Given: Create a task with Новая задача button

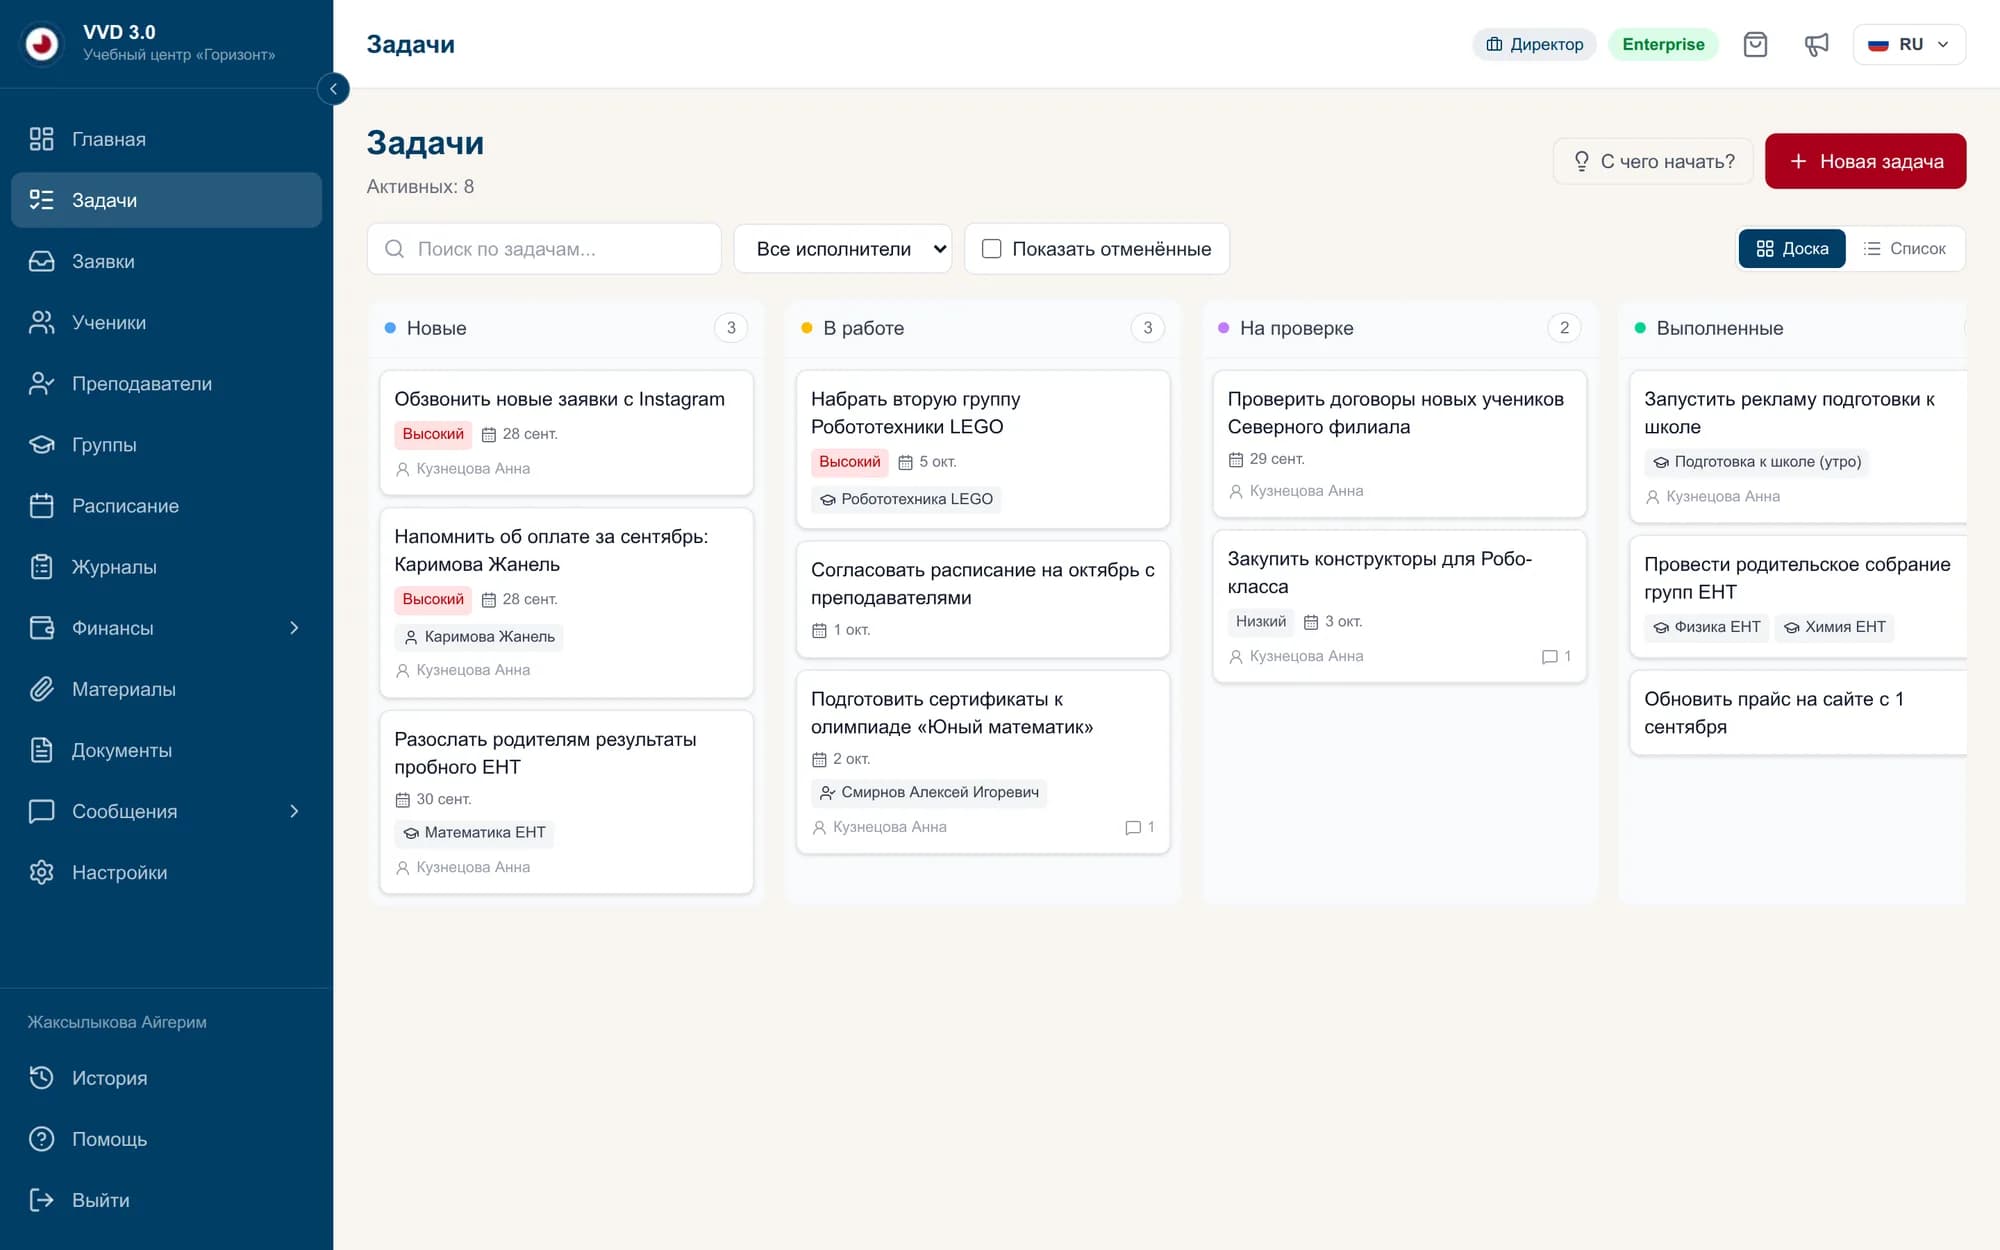Looking at the screenshot, I should (1865, 161).
